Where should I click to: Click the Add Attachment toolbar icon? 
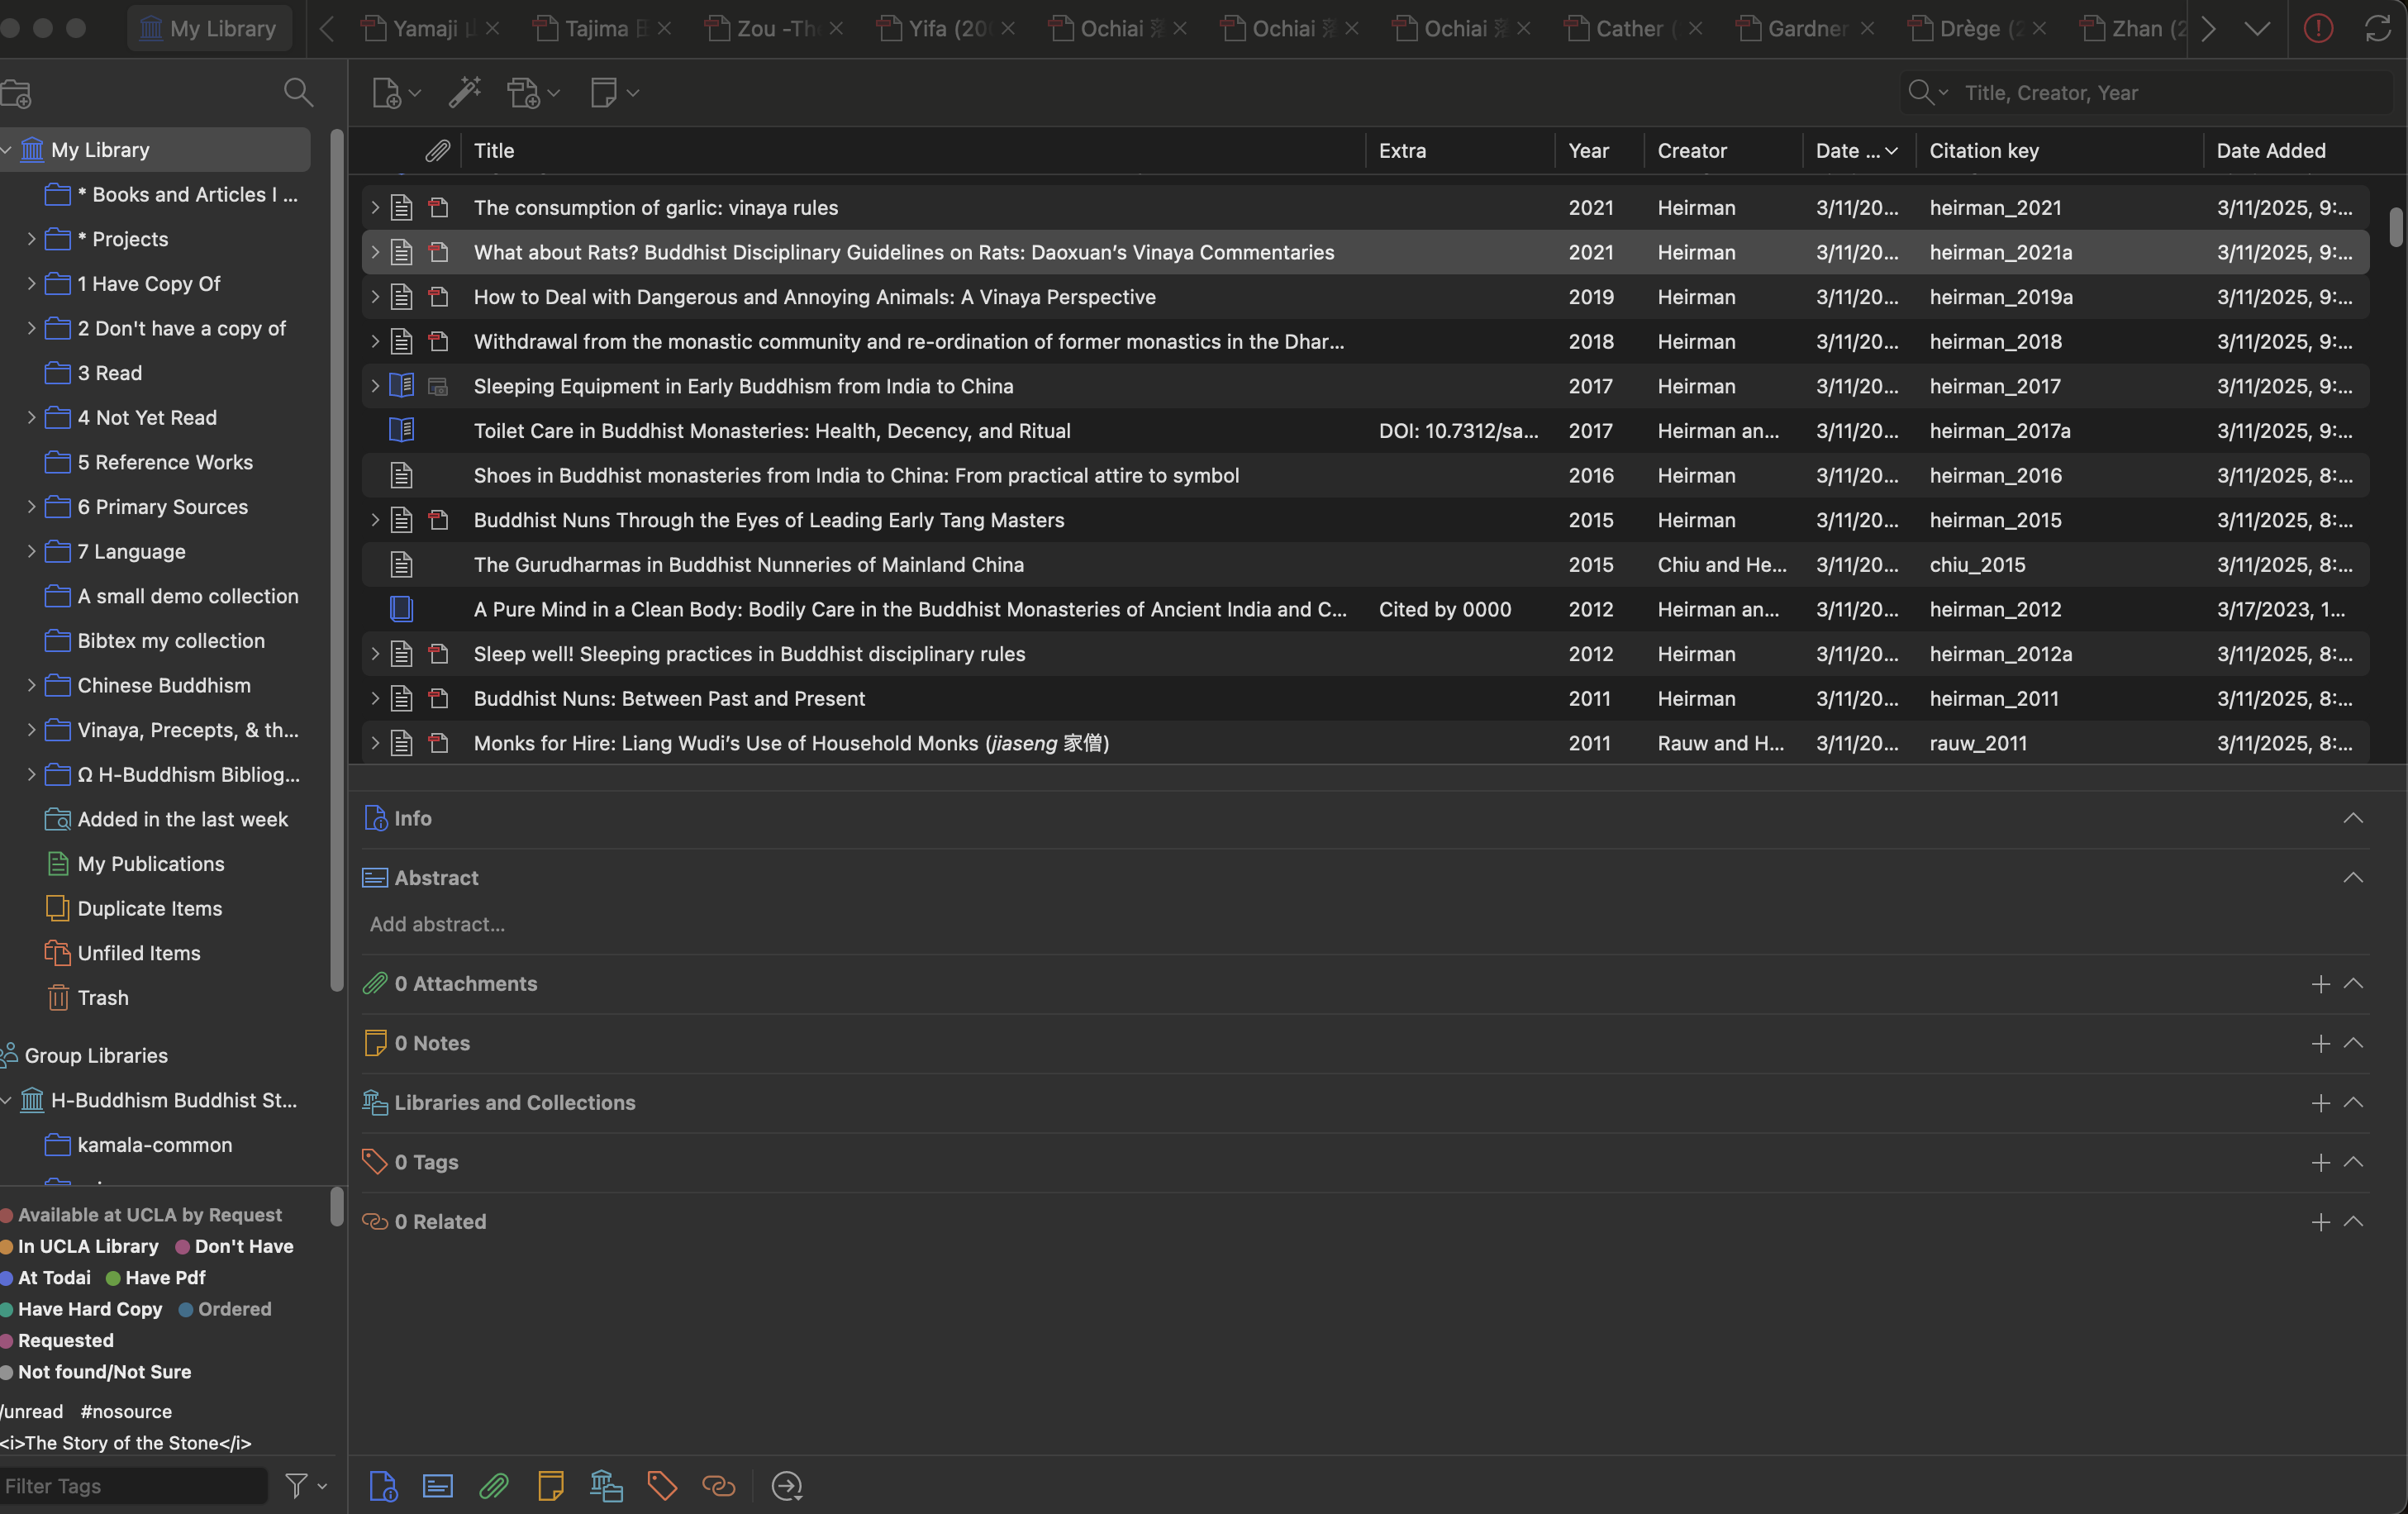click(523, 93)
